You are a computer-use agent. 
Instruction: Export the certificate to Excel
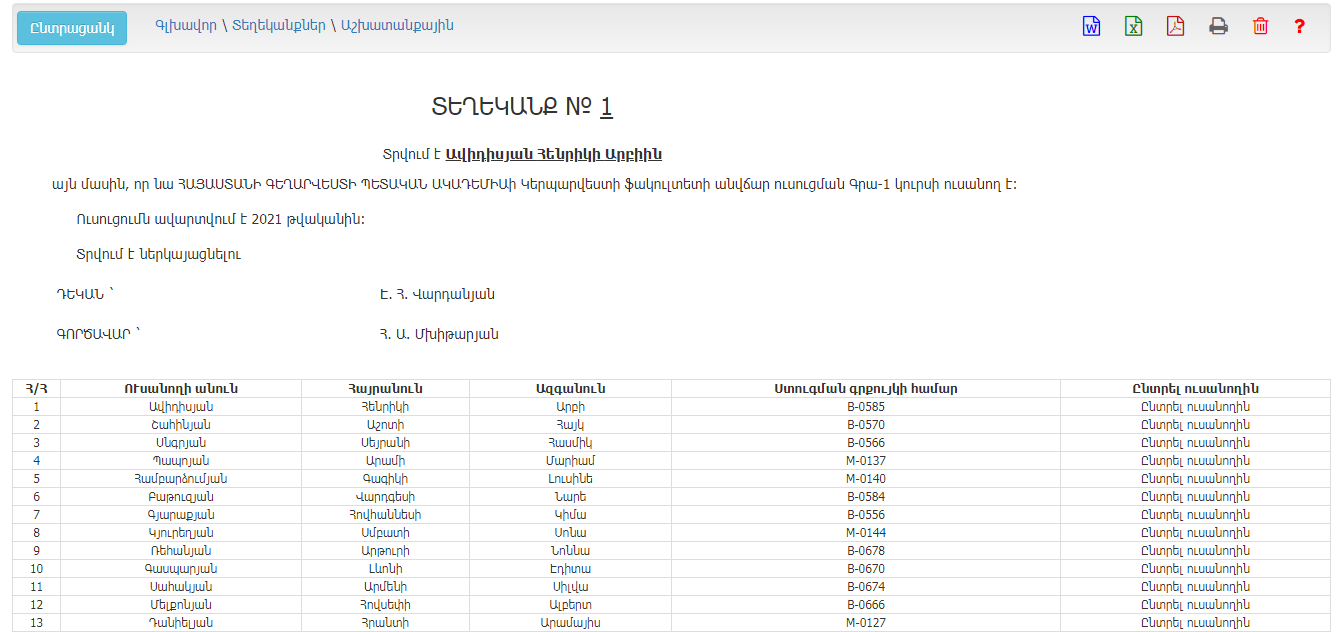(1133, 27)
